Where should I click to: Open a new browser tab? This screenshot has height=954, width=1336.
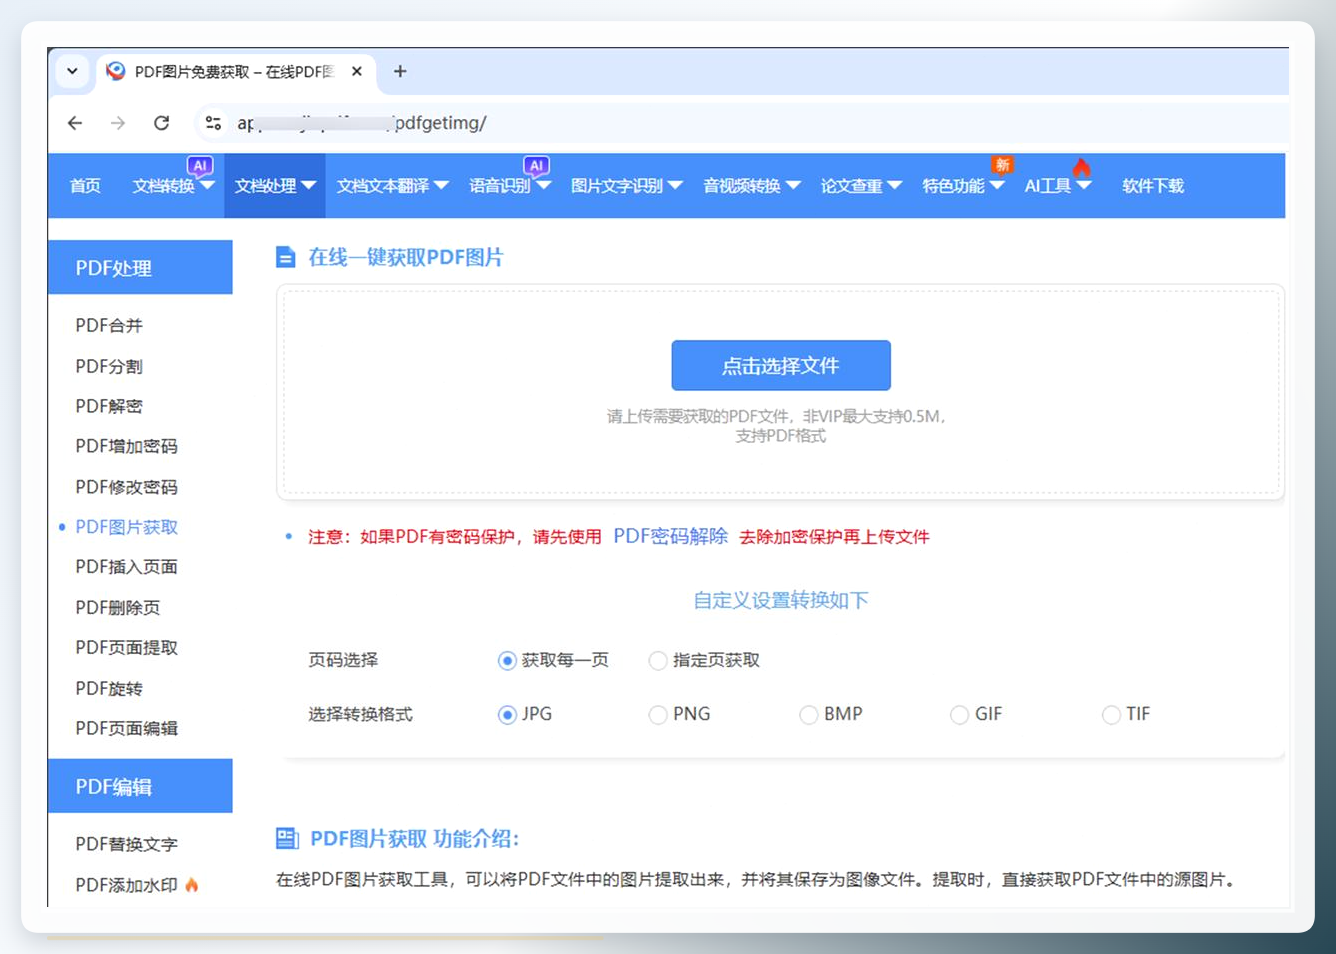click(x=400, y=72)
